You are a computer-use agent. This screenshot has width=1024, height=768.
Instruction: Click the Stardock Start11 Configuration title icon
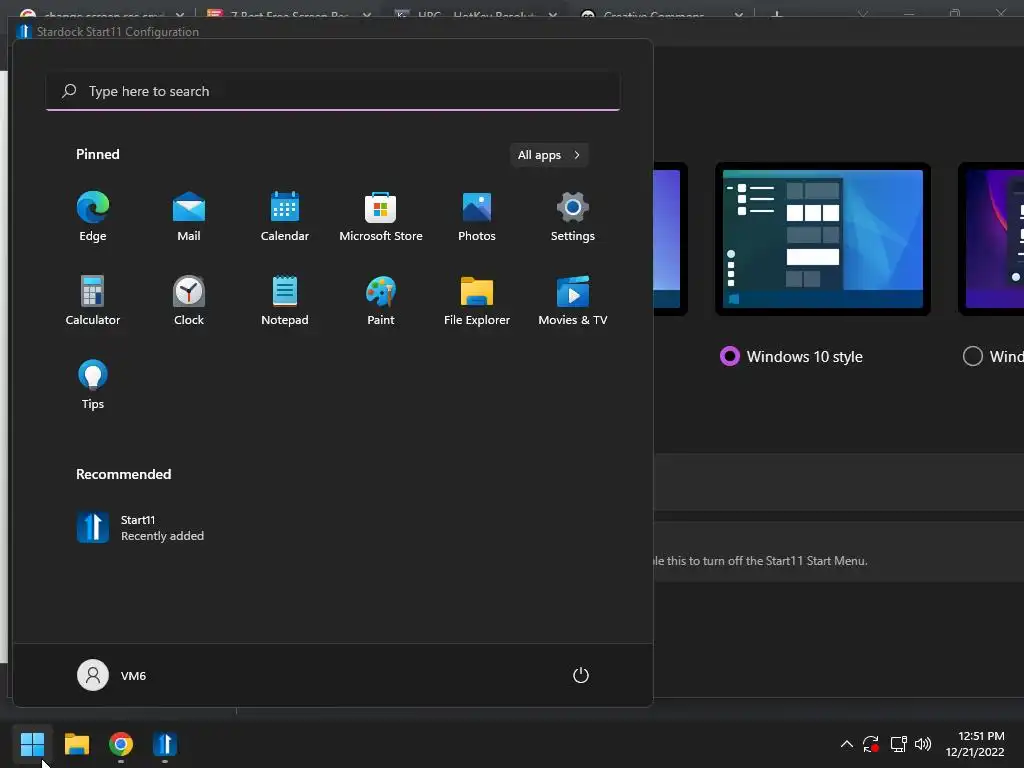pyautogui.click(x=24, y=31)
